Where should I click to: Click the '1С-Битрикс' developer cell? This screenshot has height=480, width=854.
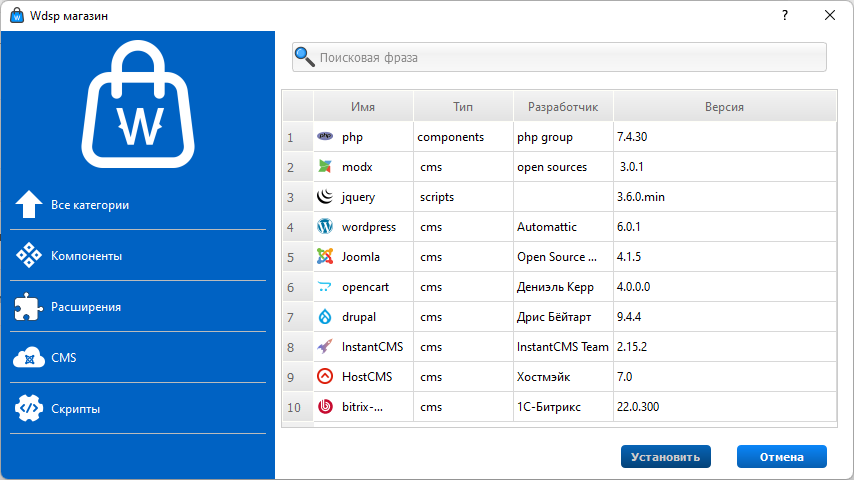[563, 406]
